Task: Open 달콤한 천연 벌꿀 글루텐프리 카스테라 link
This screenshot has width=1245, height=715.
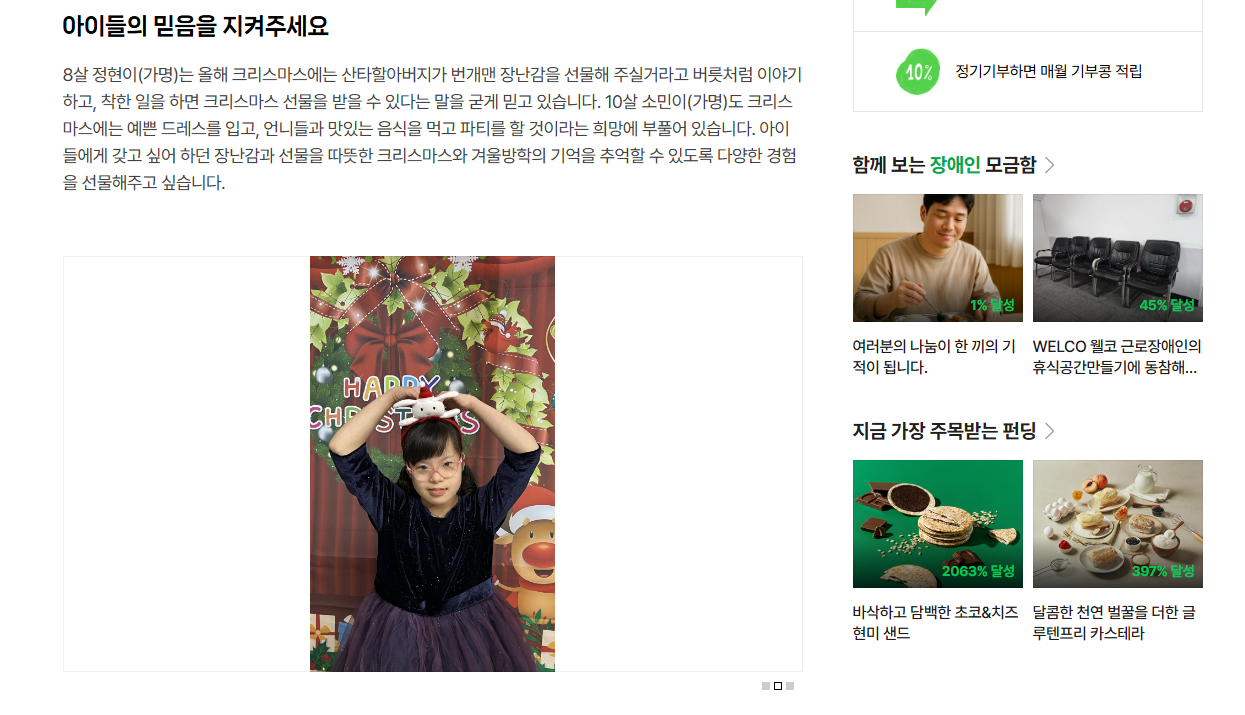Action: pos(1115,622)
